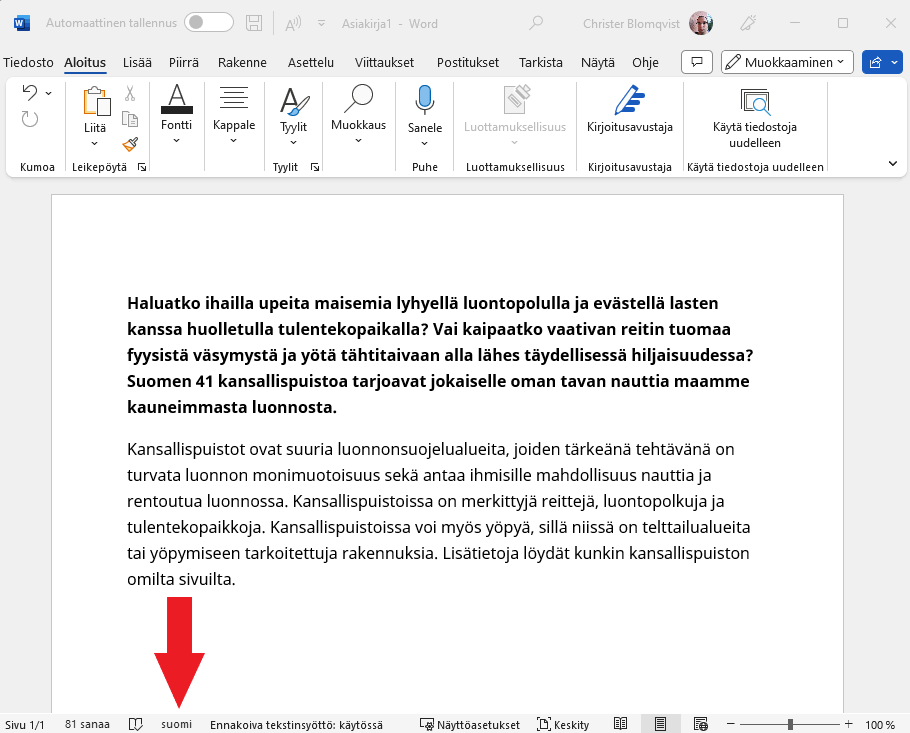The height and width of the screenshot is (733, 910).
Task: Enable Keskity focus mode
Action: [563, 725]
